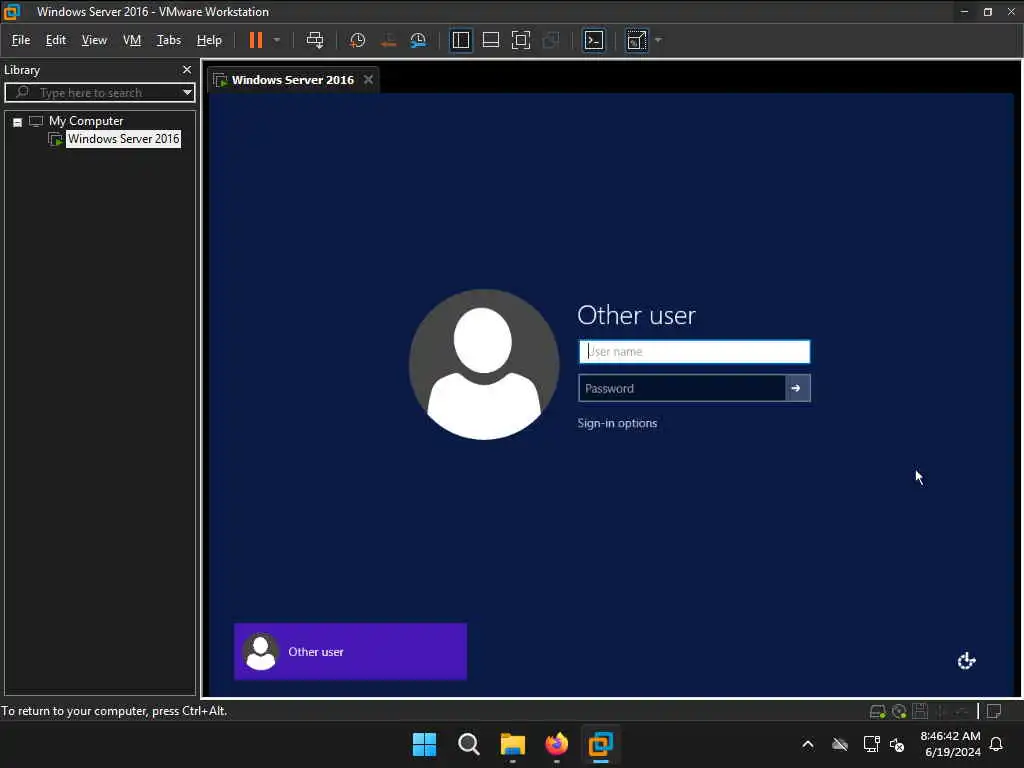Open the snapshot manager
This screenshot has width=1024, height=768.
click(418, 40)
